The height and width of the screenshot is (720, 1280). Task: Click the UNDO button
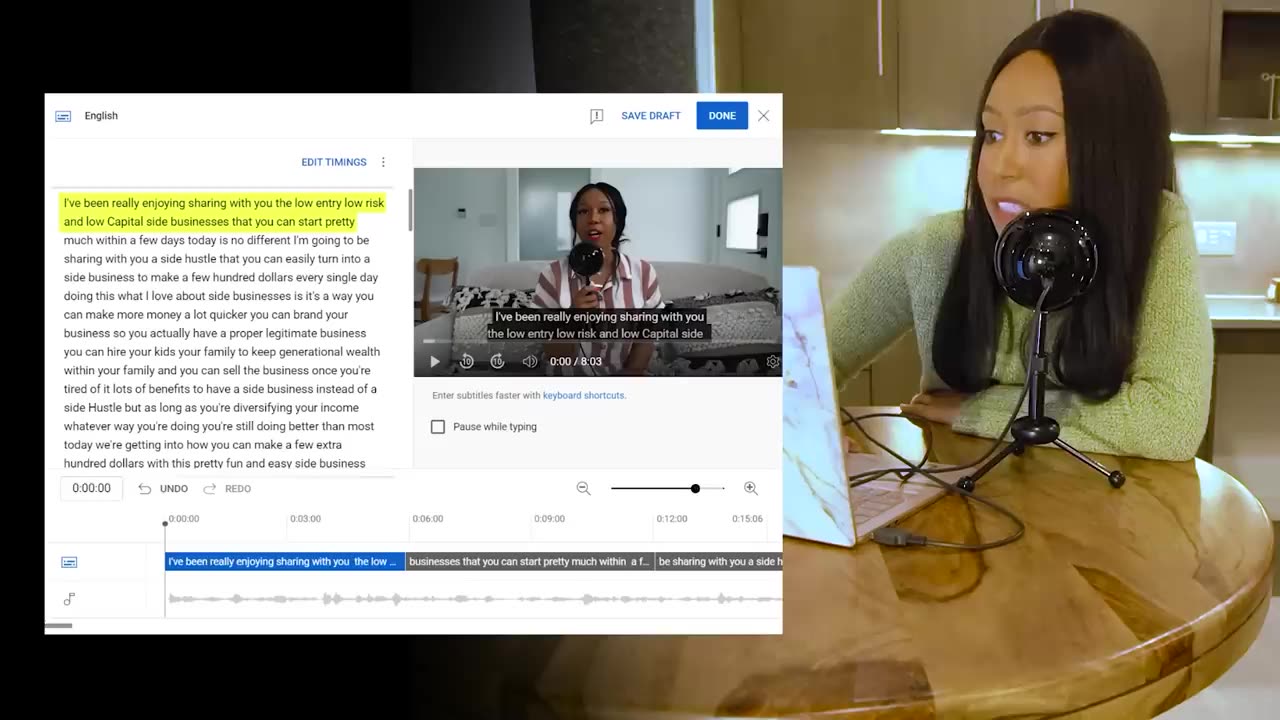pos(163,489)
